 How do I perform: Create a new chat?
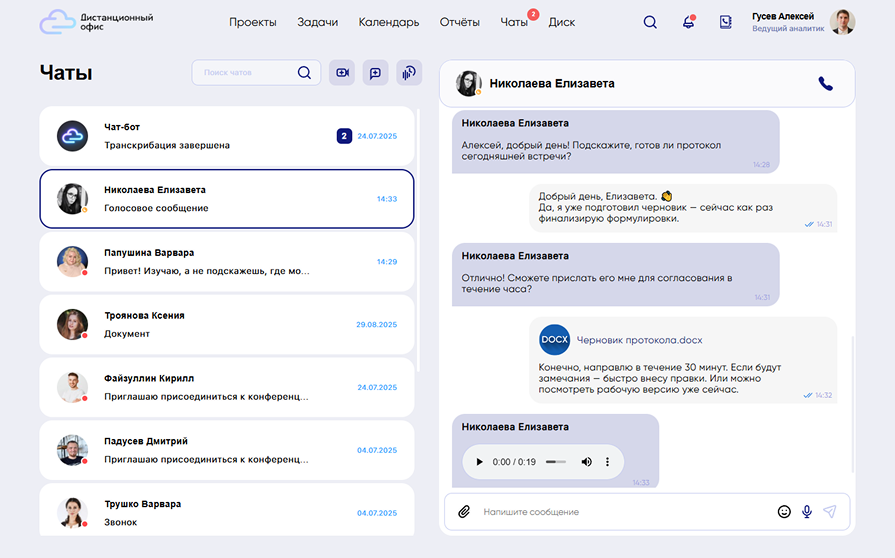tap(375, 73)
